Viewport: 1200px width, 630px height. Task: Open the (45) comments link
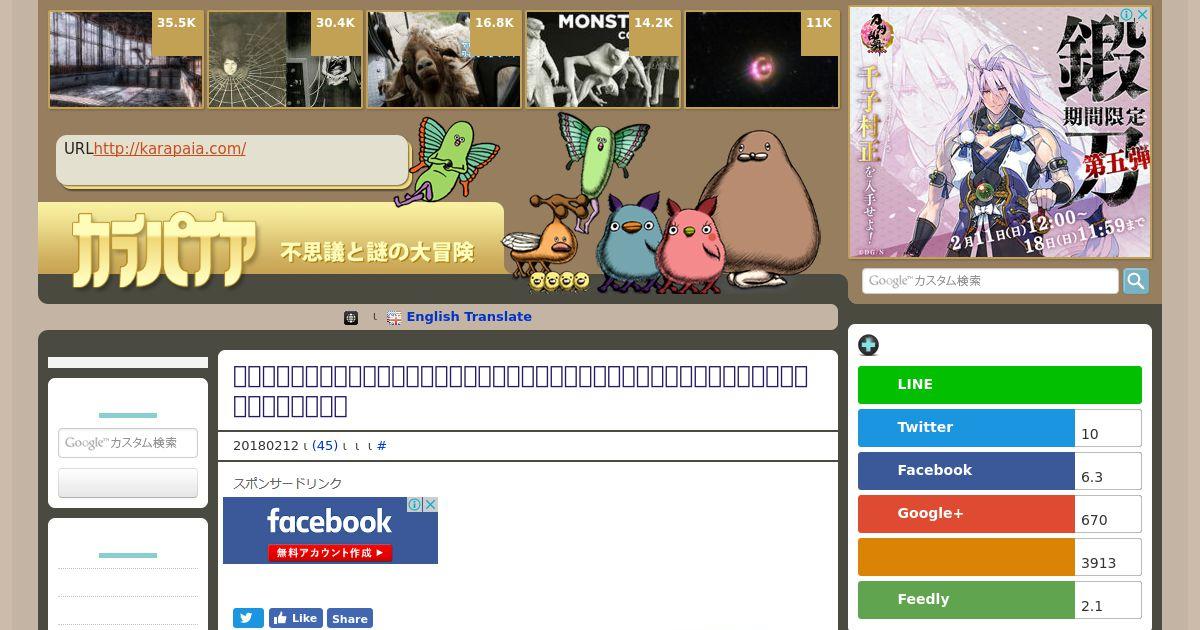point(325,446)
